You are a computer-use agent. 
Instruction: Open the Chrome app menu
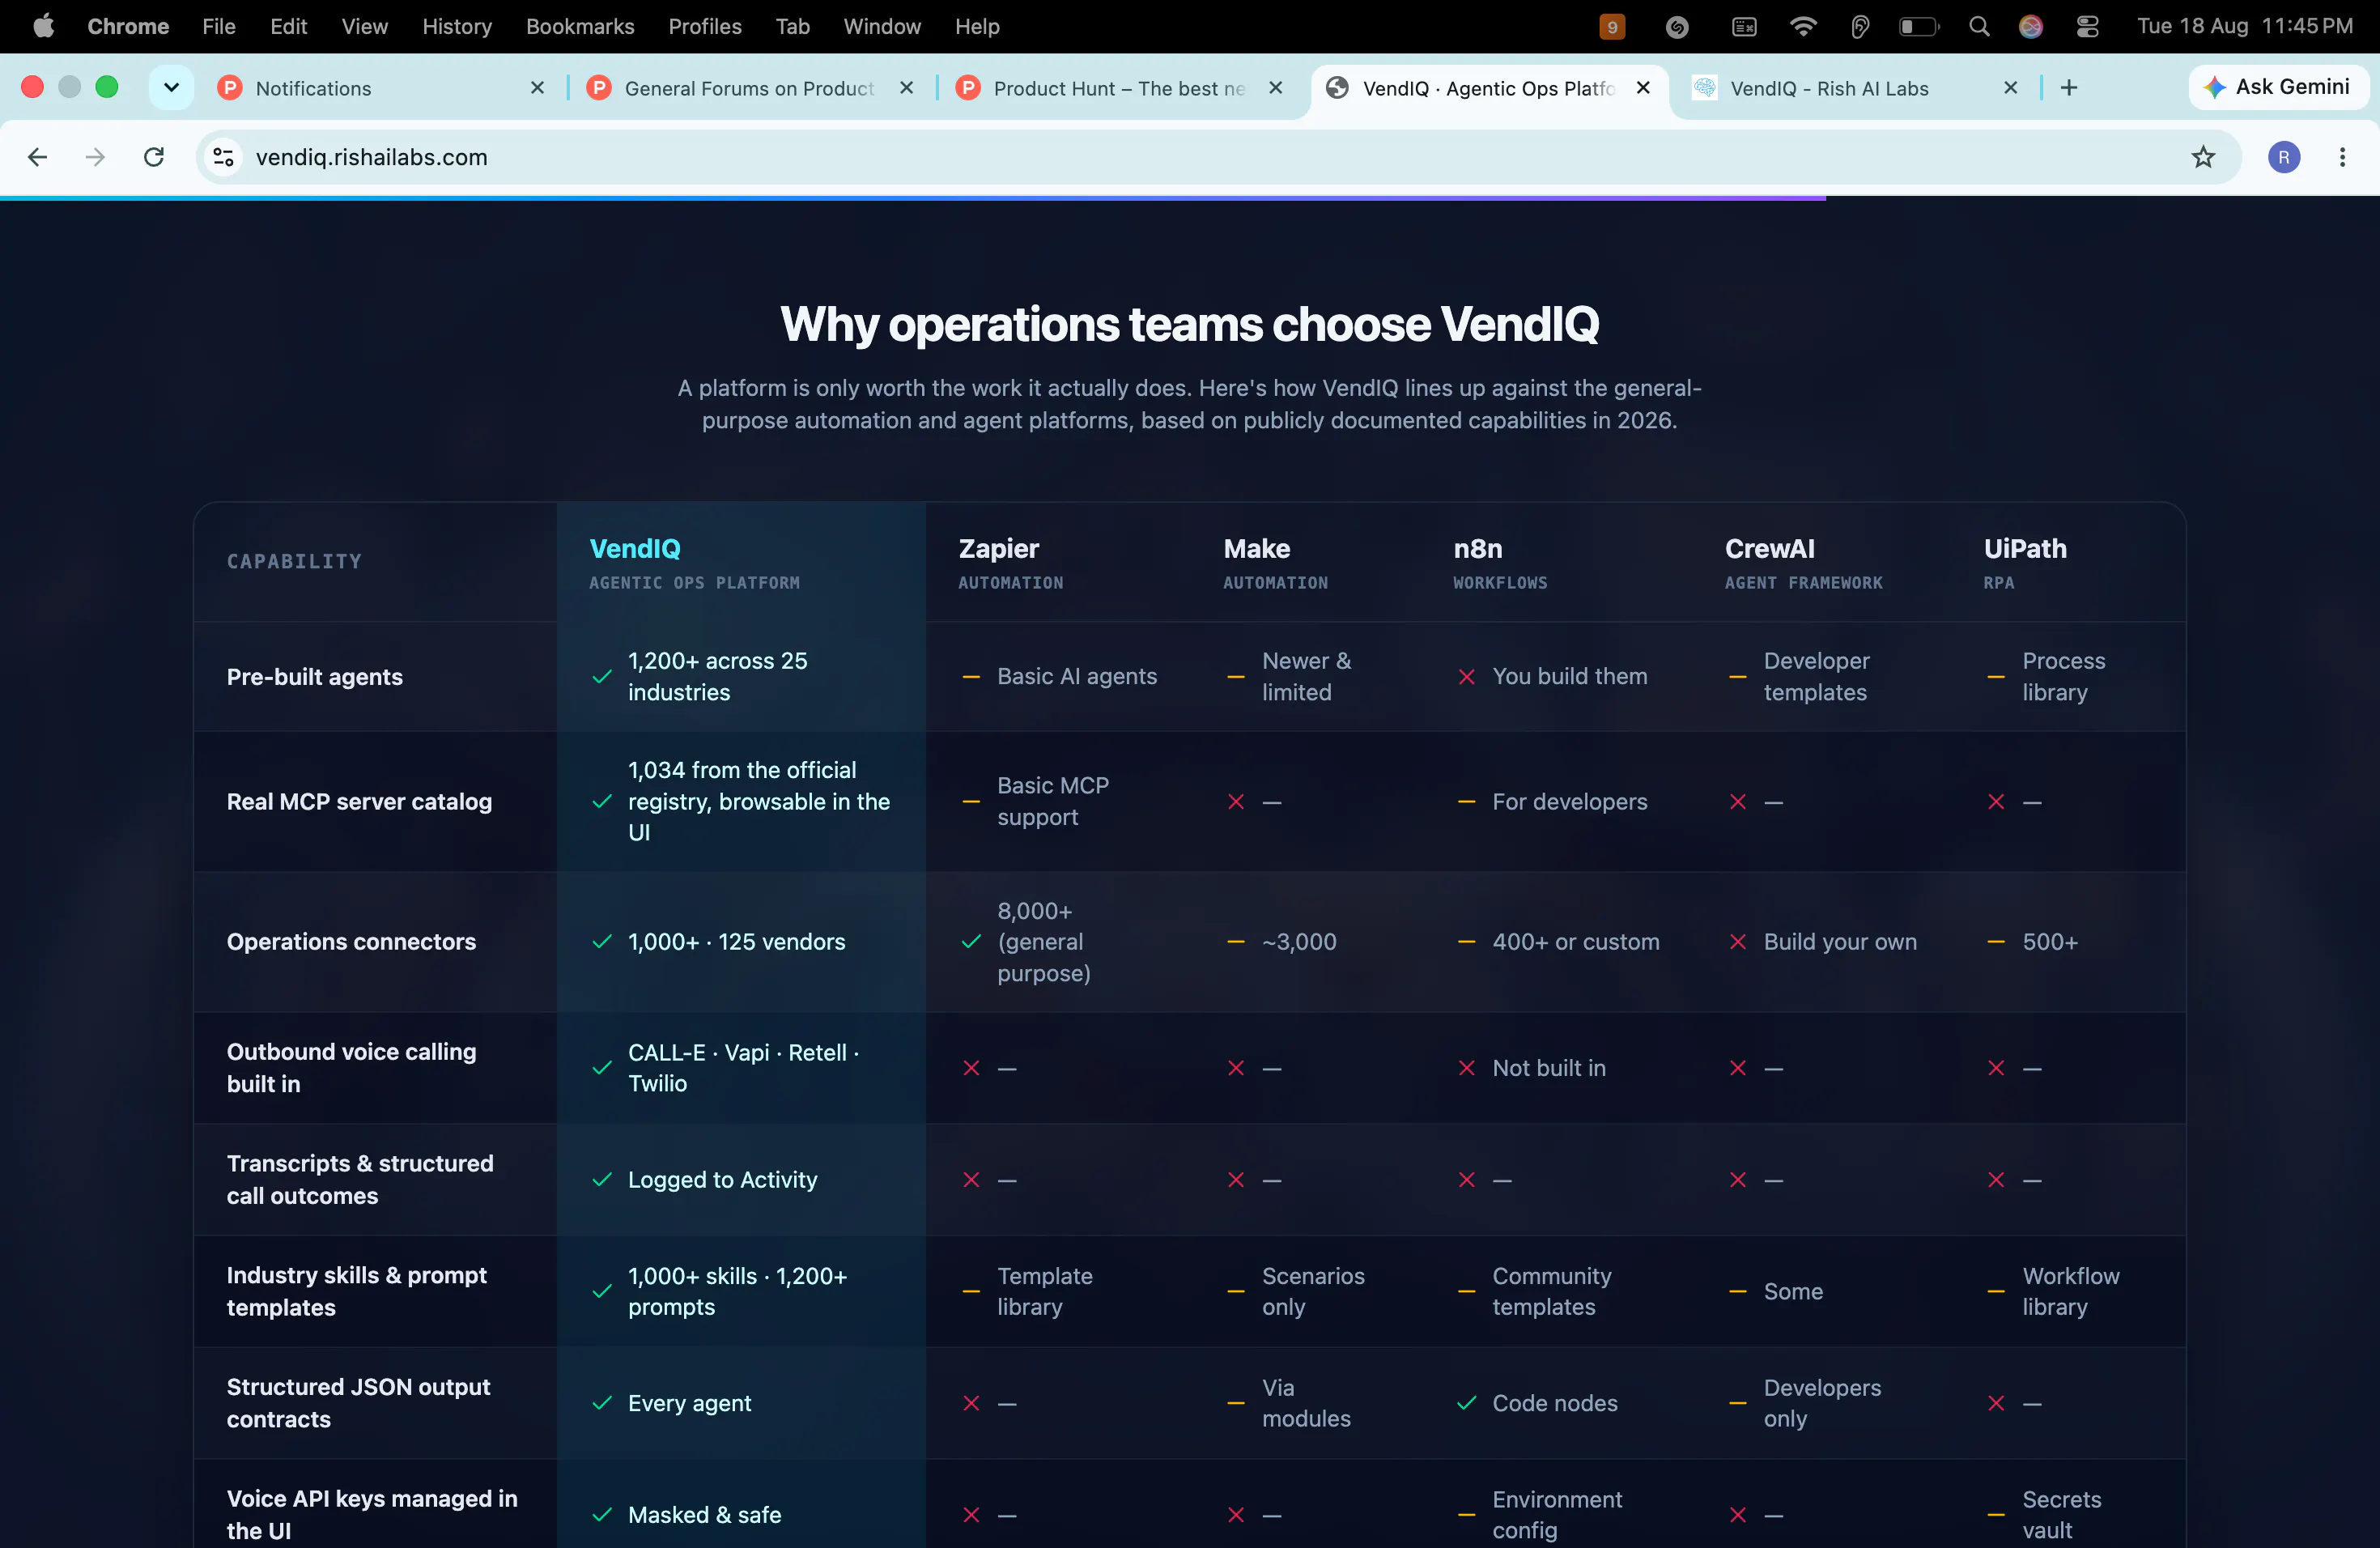point(128,26)
